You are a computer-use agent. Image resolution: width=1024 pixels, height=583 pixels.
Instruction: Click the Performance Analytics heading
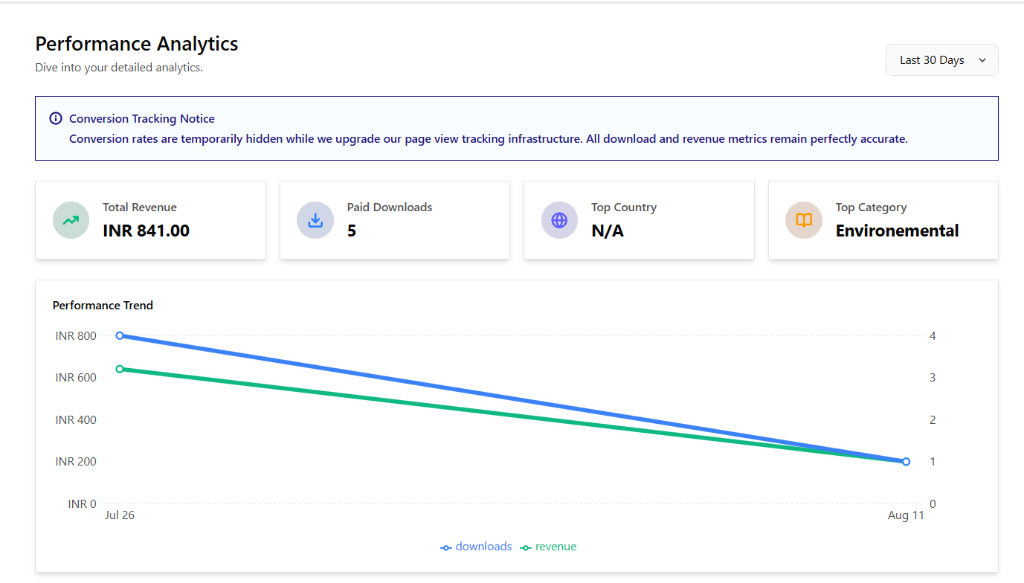136,44
